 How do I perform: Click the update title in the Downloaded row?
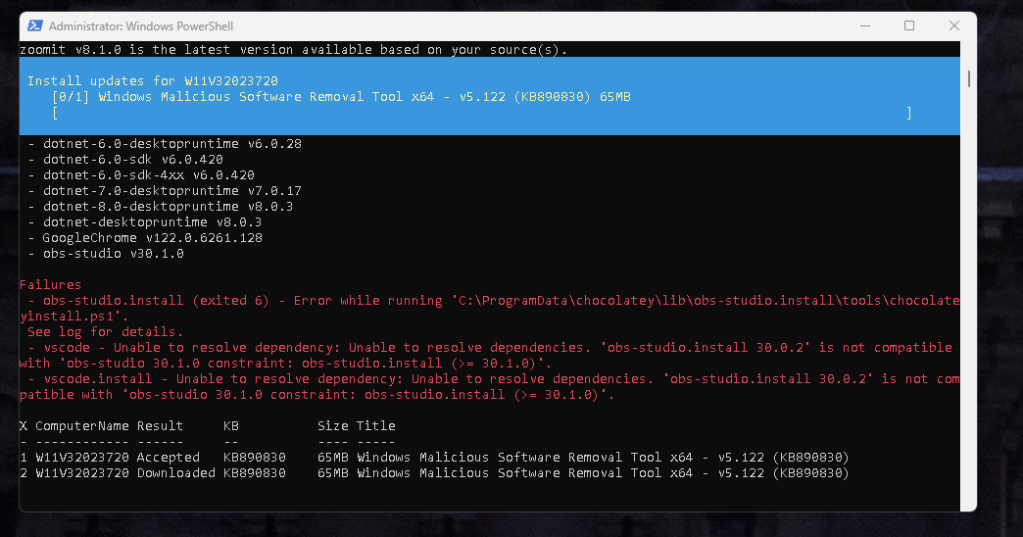603,472
